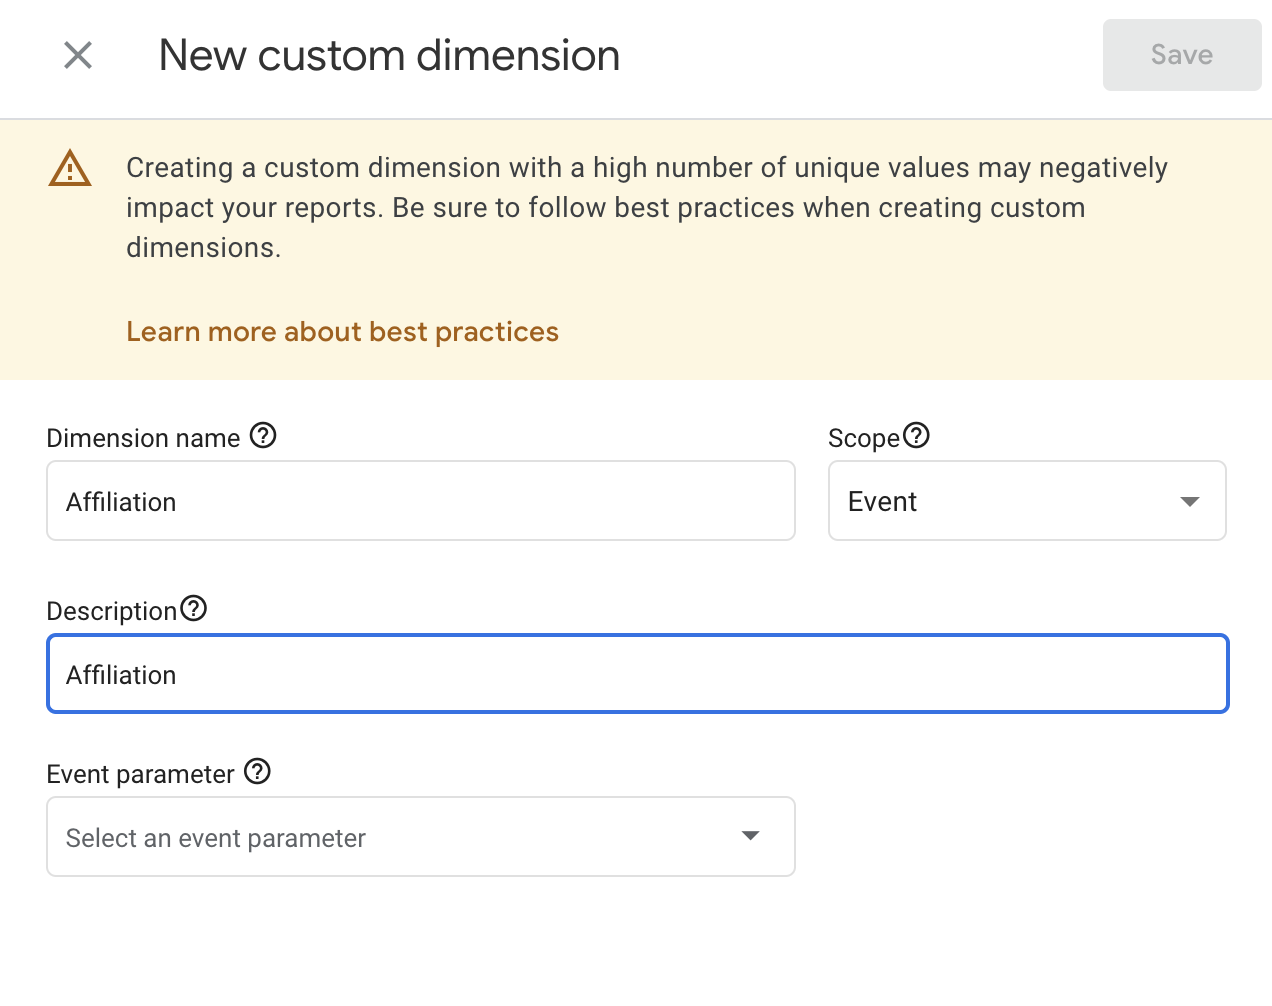Click the Event parameter label text

140,774
